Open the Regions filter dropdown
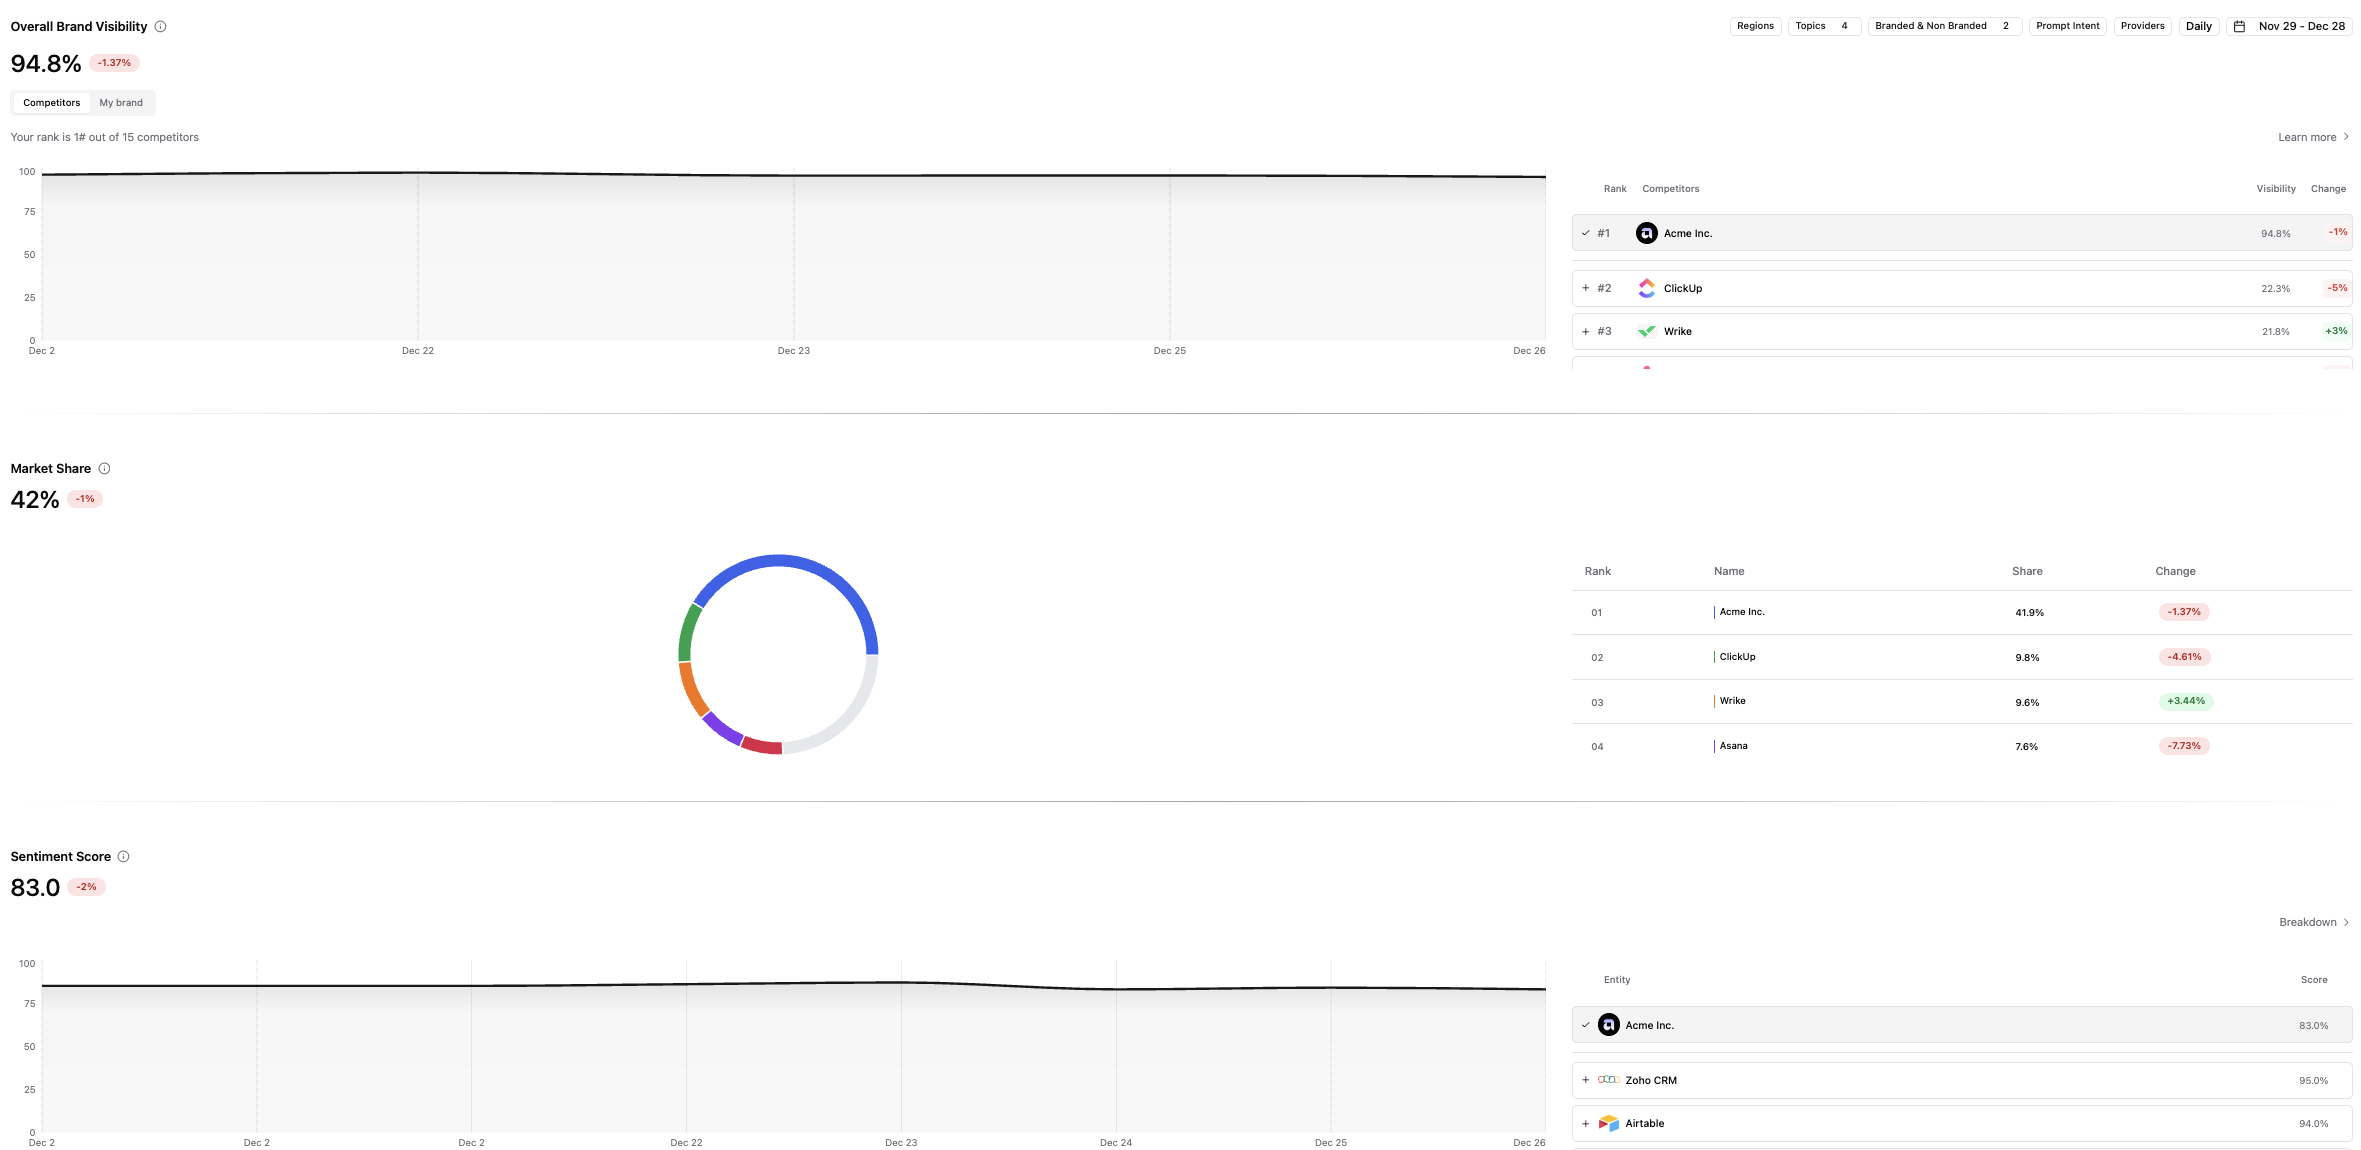The image size is (2361, 1150). point(1755,27)
